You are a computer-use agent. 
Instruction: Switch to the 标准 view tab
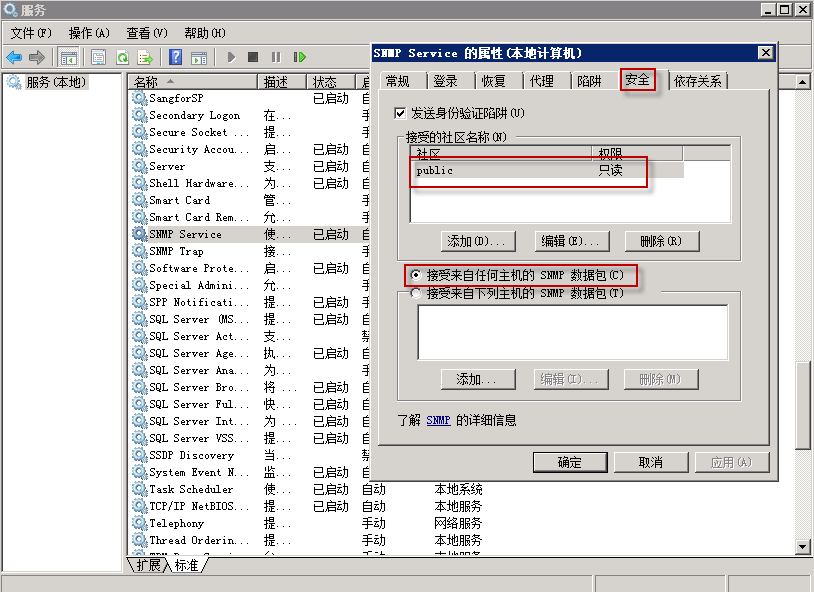[x=186, y=565]
